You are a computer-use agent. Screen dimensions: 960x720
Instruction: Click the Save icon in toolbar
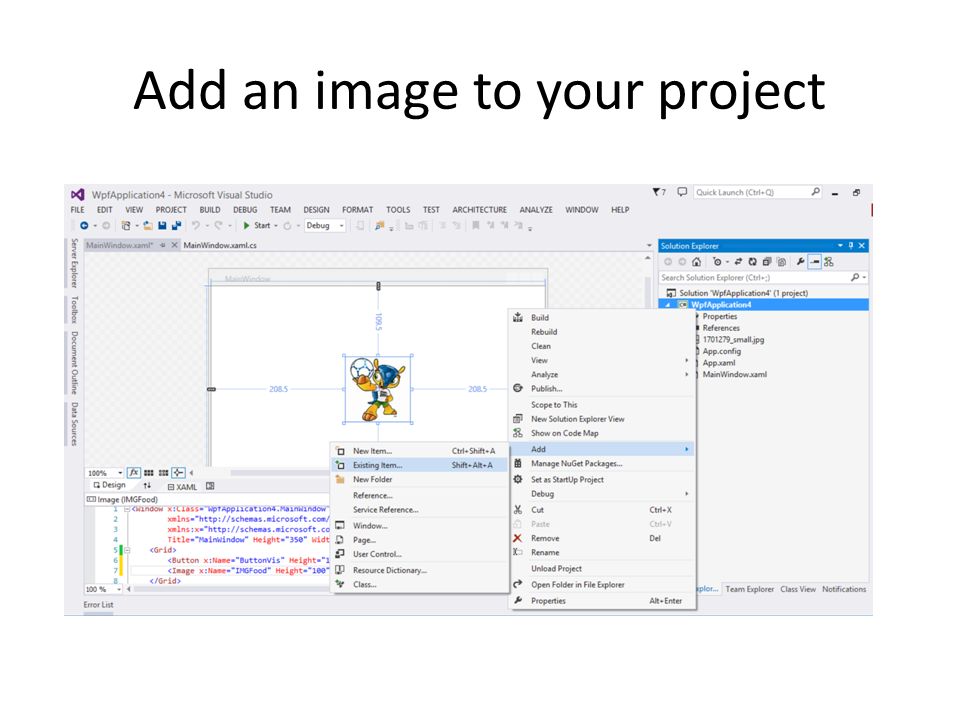162,226
